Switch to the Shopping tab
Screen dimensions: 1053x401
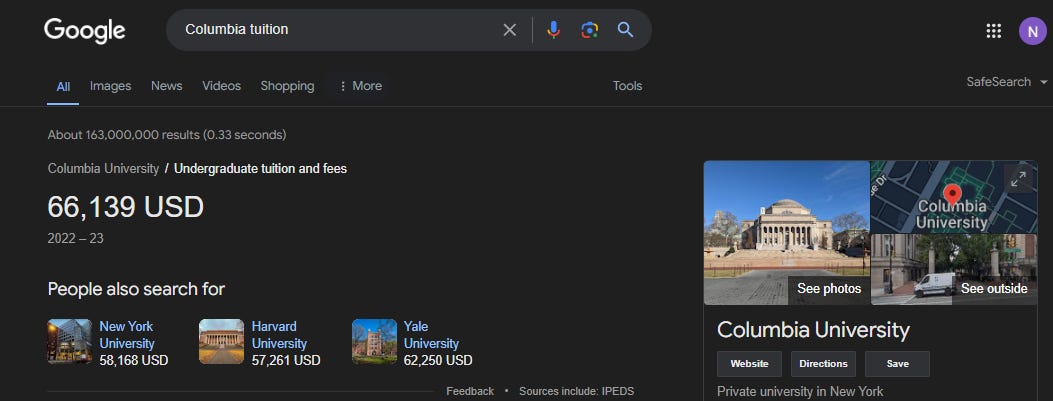pos(287,86)
